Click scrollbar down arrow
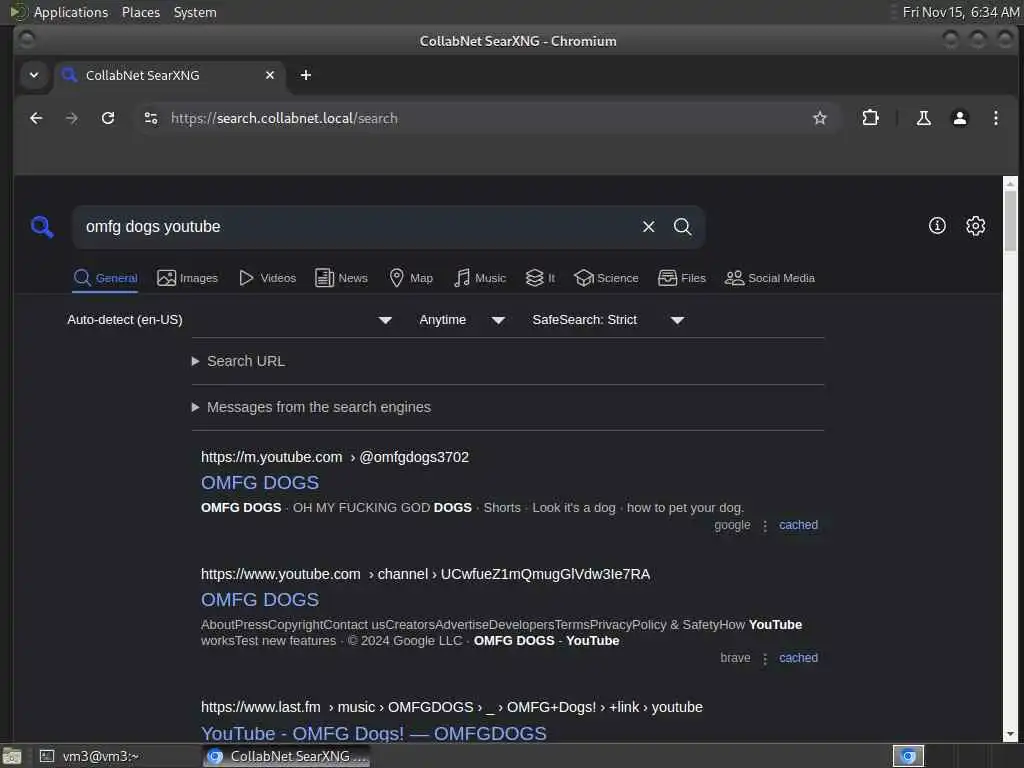The height and width of the screenshot is (768, 1024). [x=1010, y=734]
